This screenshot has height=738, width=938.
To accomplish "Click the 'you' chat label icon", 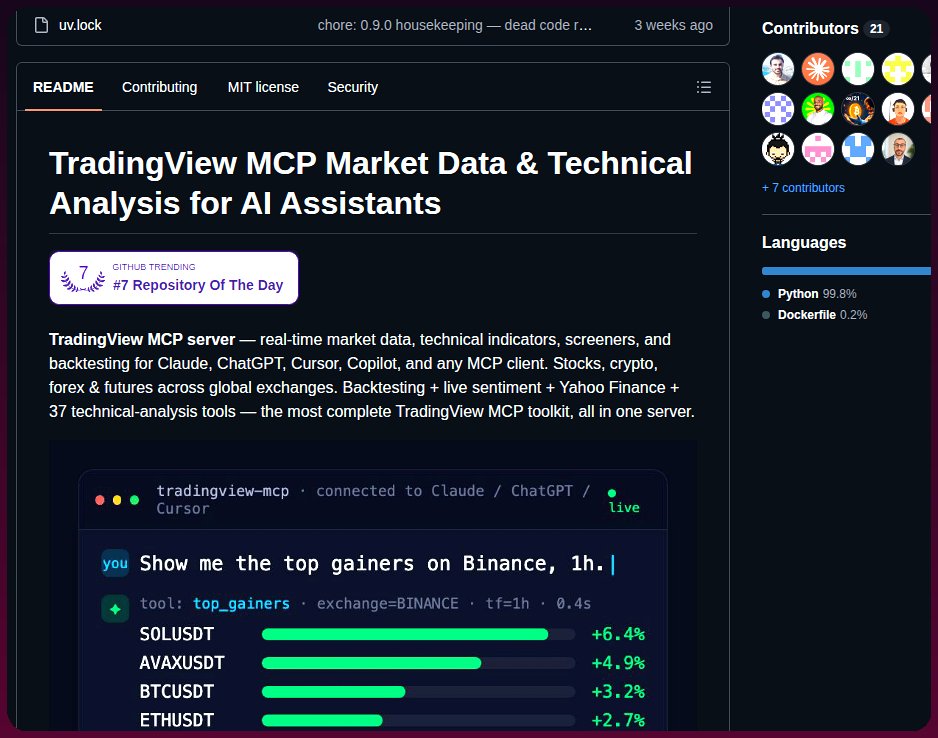I will pyautogui.click(x=115, y=563).
